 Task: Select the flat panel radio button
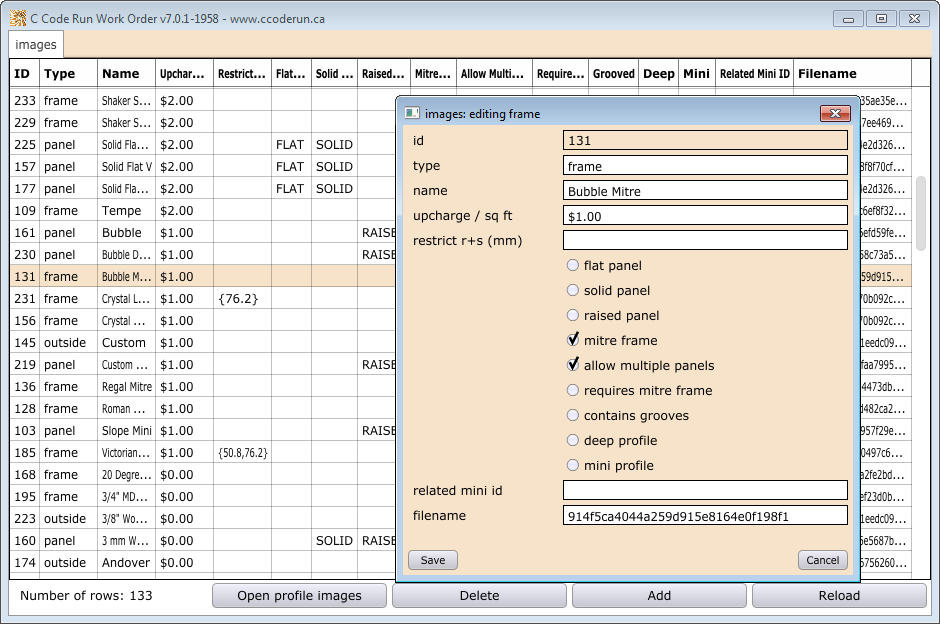click(573, 266)
